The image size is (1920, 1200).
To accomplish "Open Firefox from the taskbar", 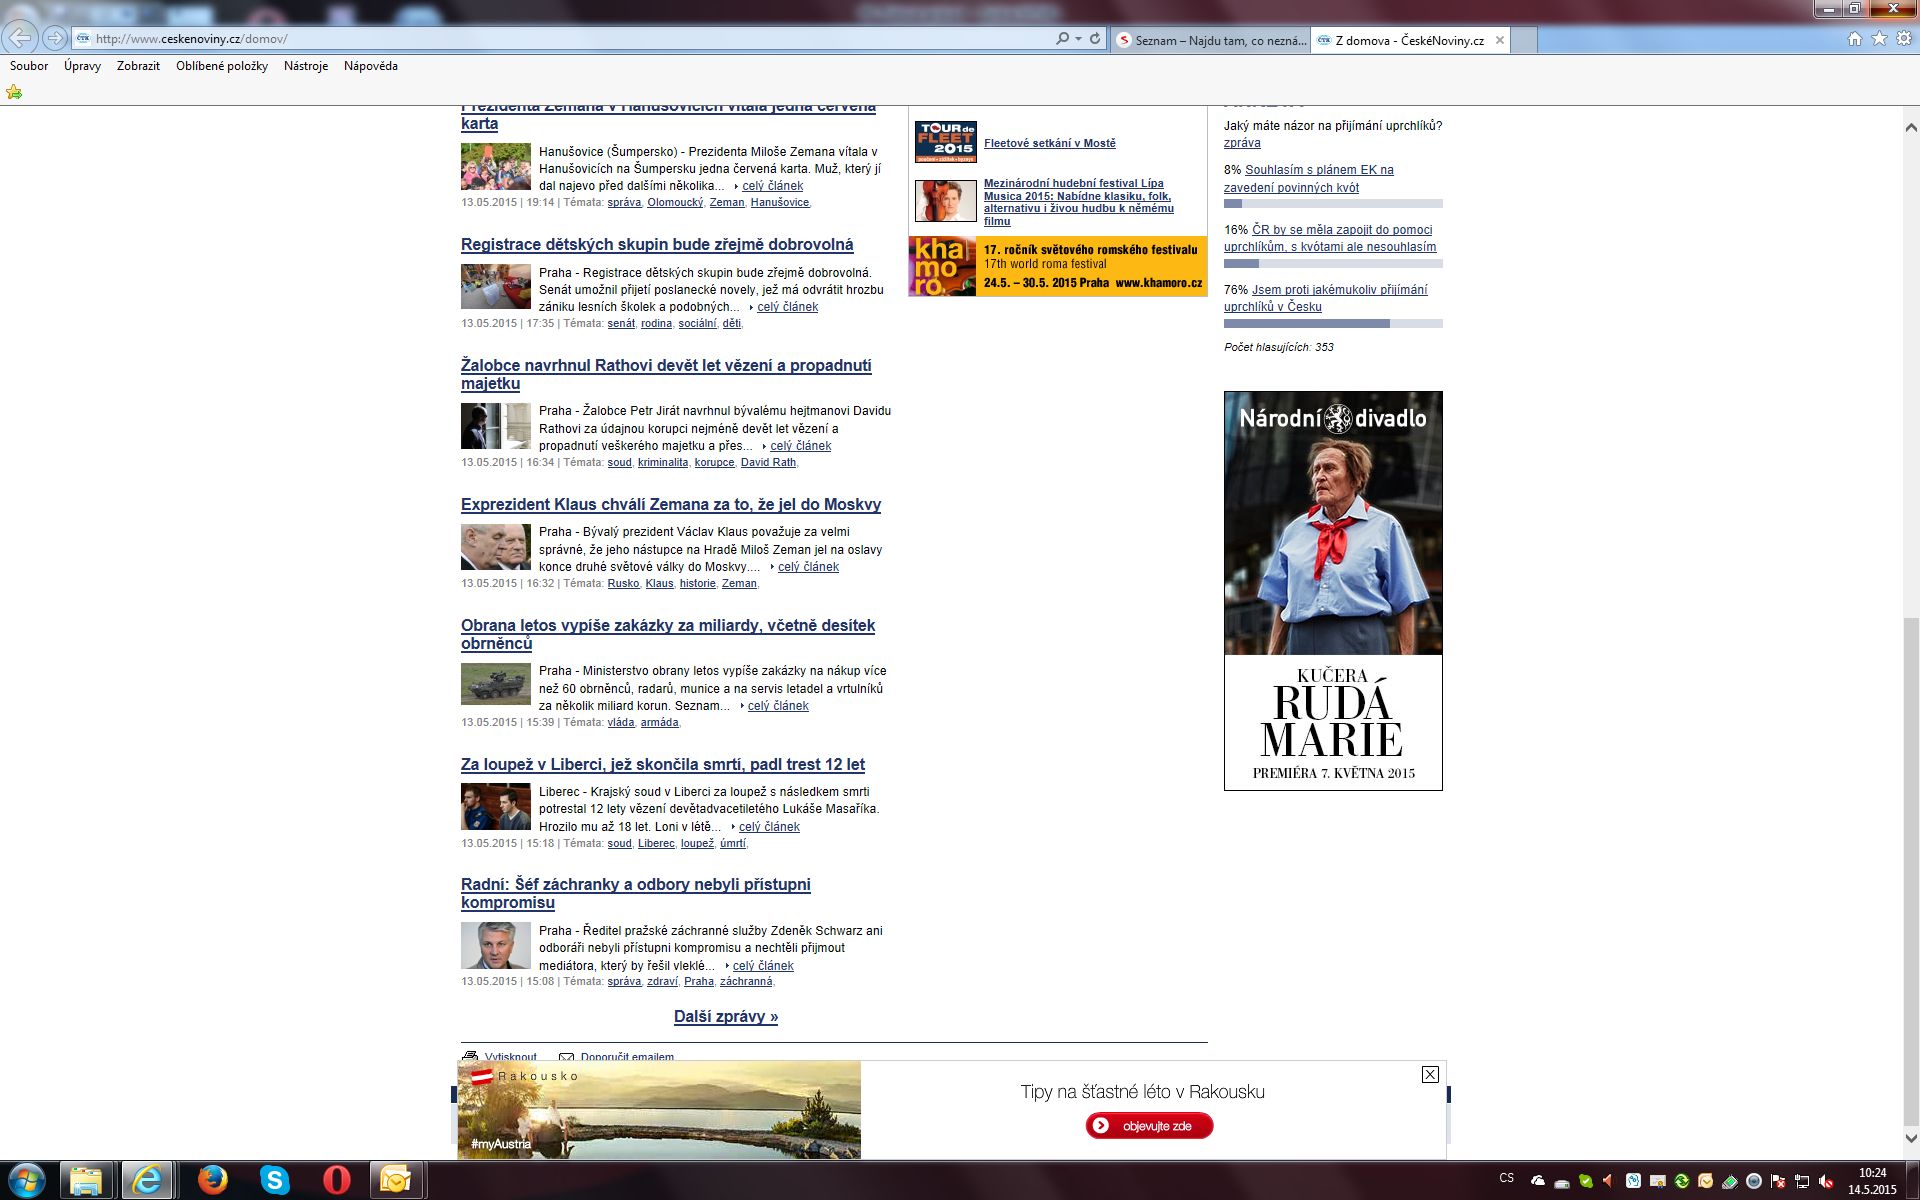I will coord(212,1180).
